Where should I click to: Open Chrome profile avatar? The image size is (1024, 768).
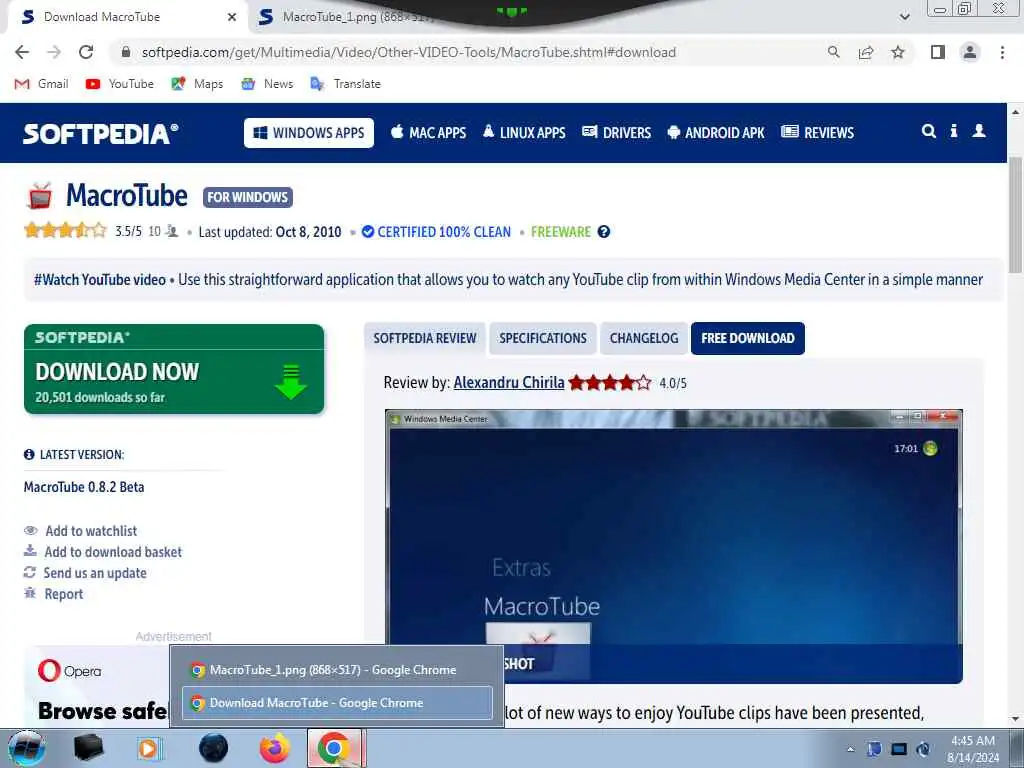tap(970, 52)
